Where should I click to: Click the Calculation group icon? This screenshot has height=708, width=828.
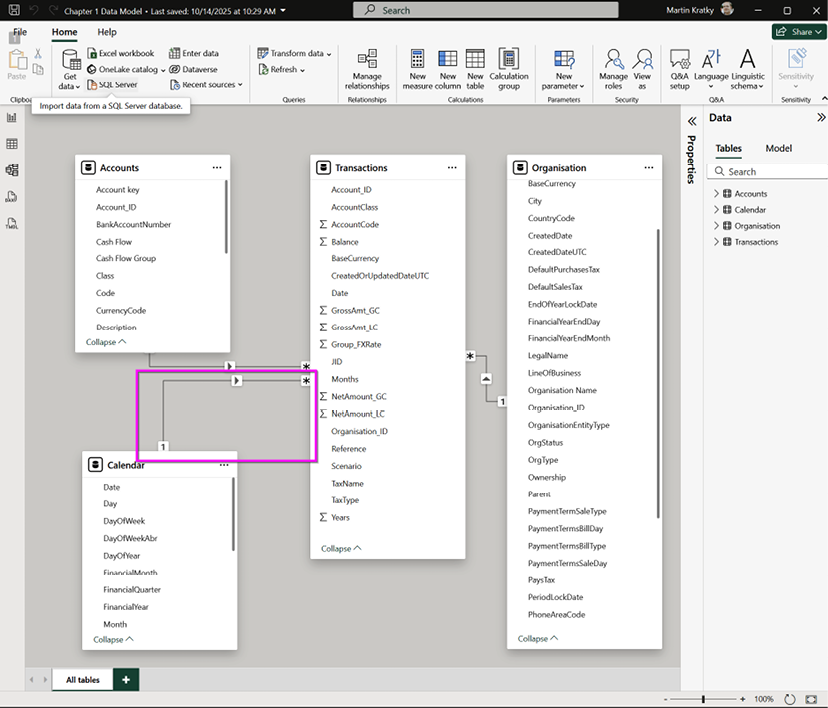pyautogui.click(x=509, y=66)
